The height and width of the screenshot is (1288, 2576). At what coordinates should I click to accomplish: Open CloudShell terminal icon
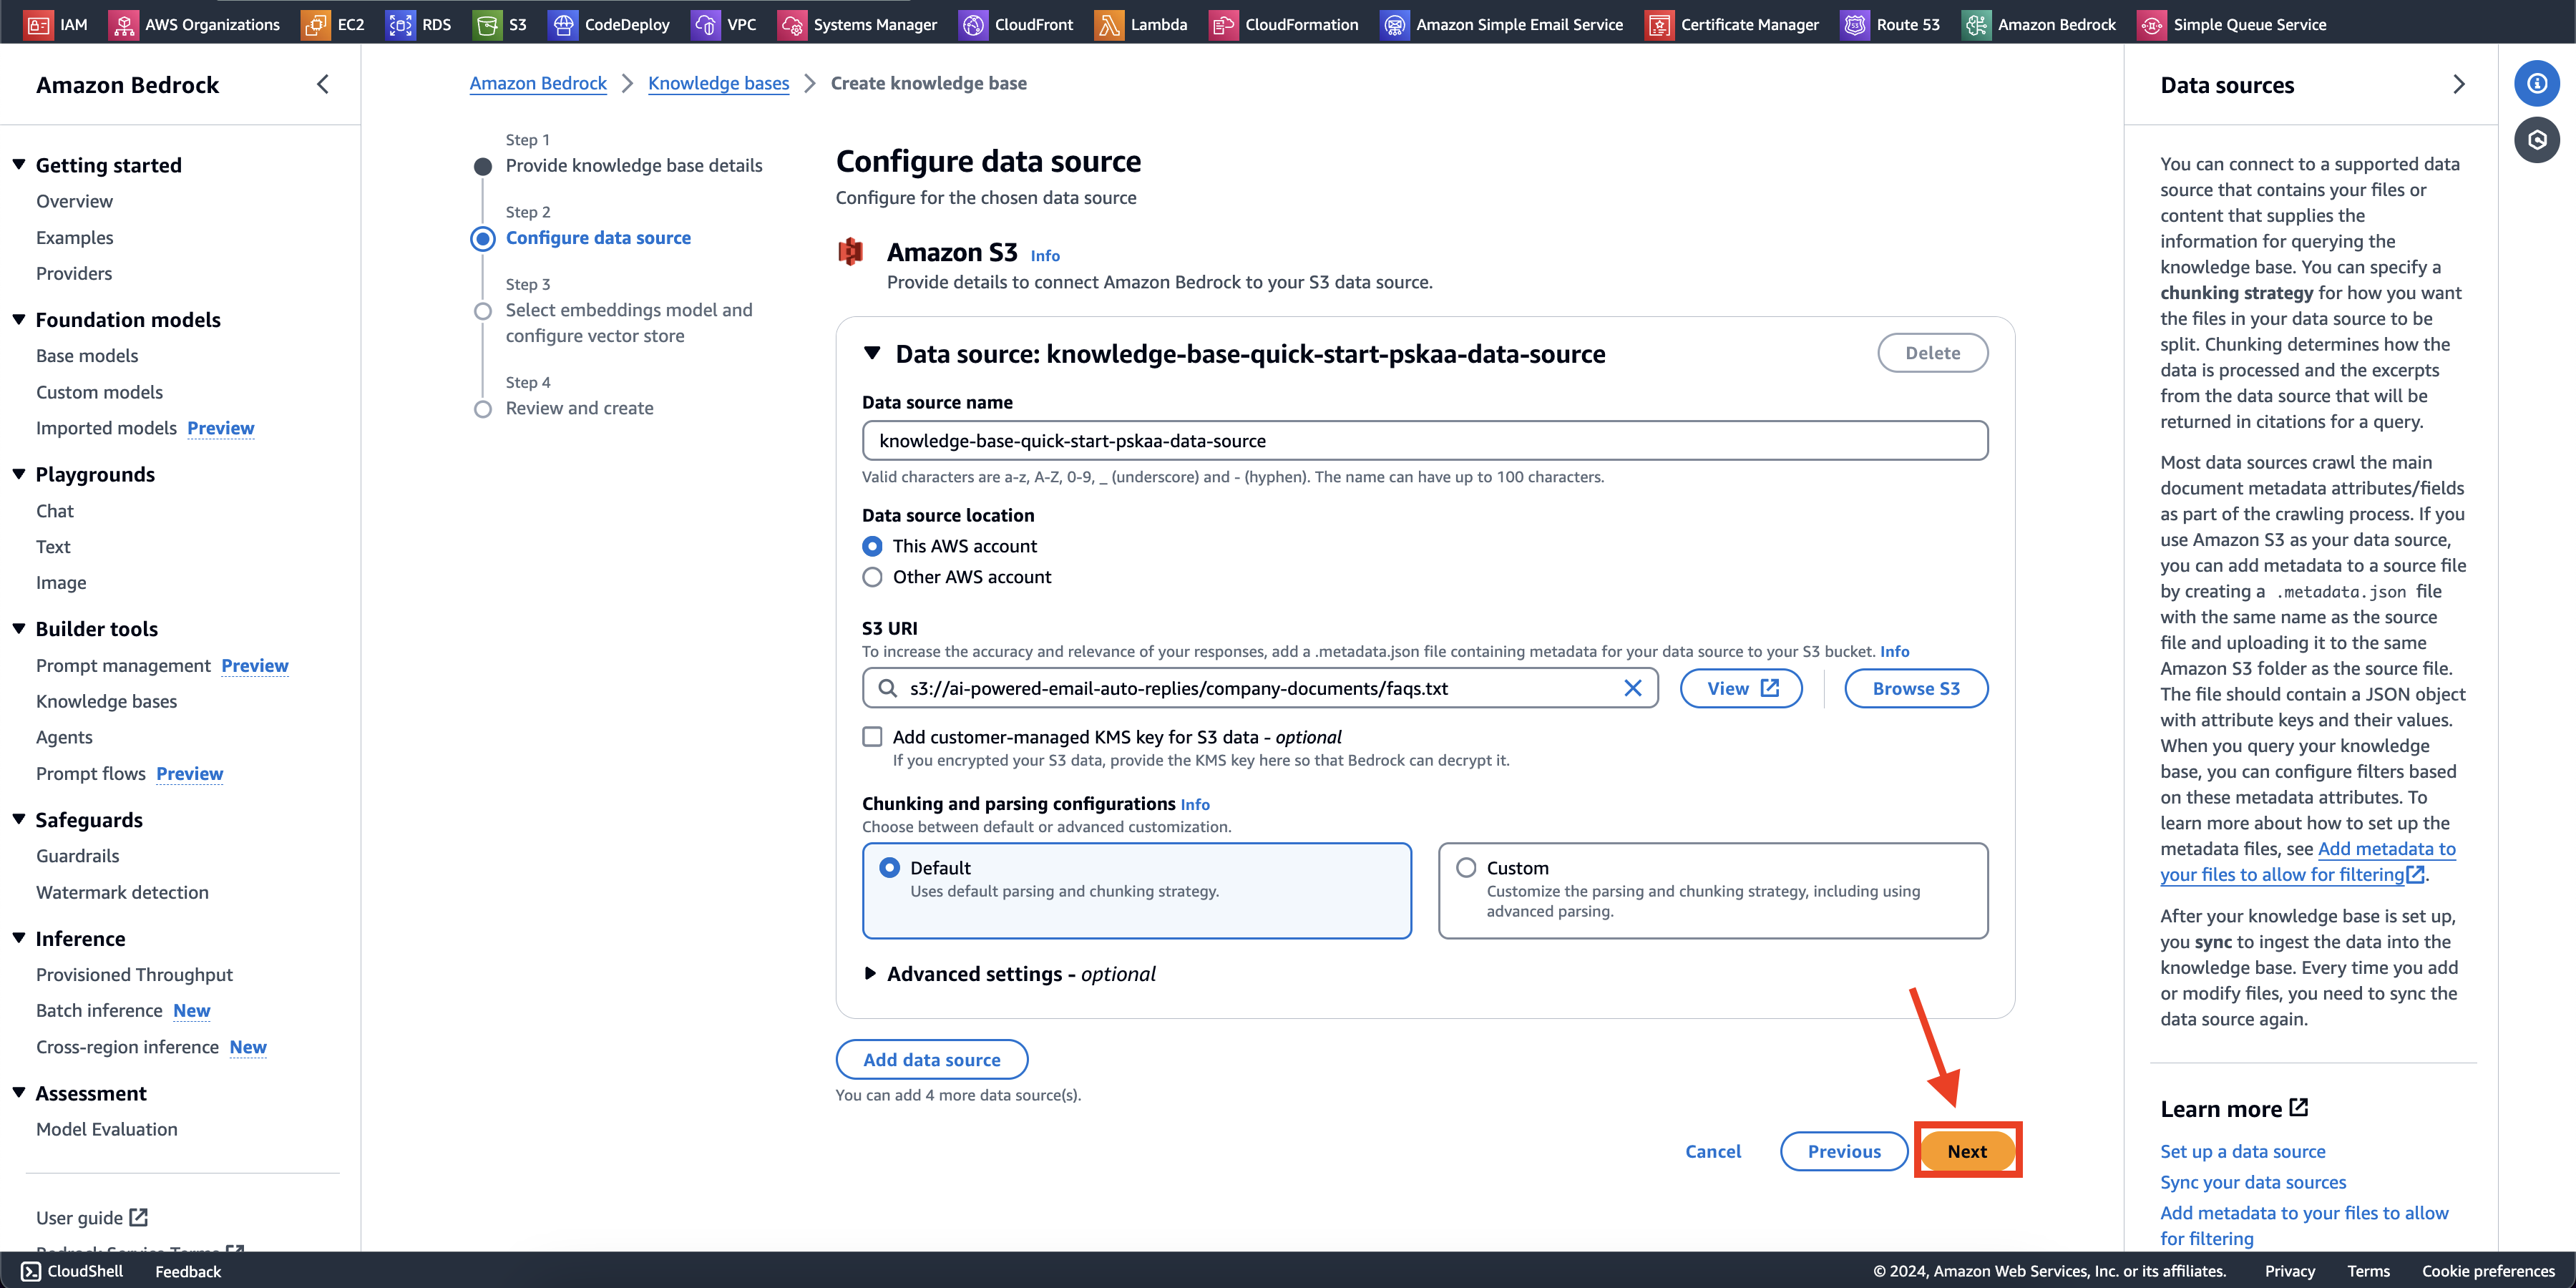pos(31,1271)
